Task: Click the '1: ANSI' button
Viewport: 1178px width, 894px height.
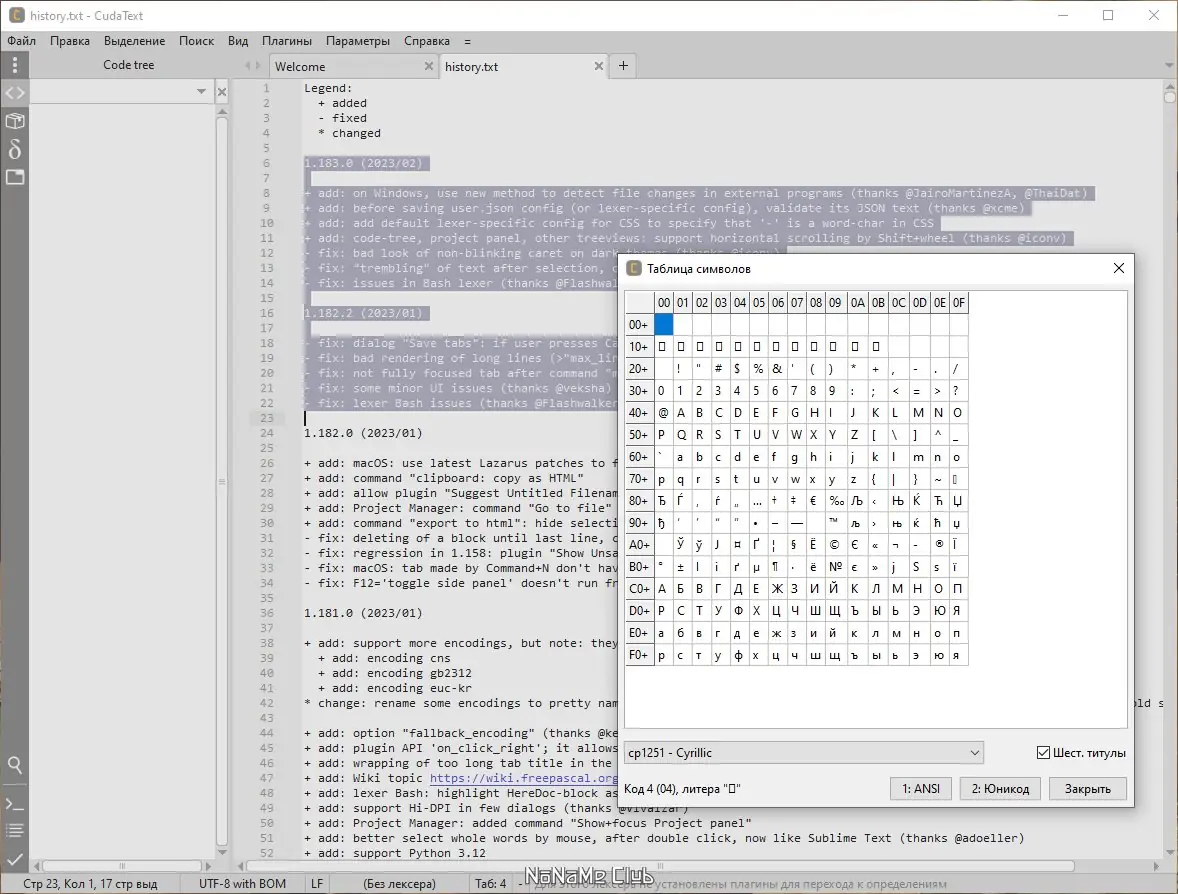Action: click(920, 788)
